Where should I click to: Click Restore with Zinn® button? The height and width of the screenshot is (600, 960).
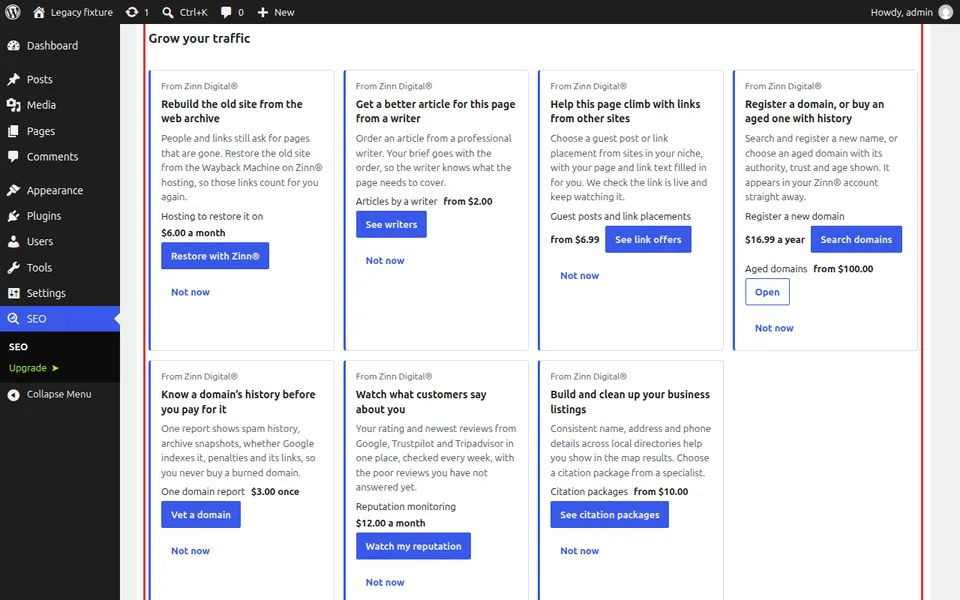[x=215, y=256]
